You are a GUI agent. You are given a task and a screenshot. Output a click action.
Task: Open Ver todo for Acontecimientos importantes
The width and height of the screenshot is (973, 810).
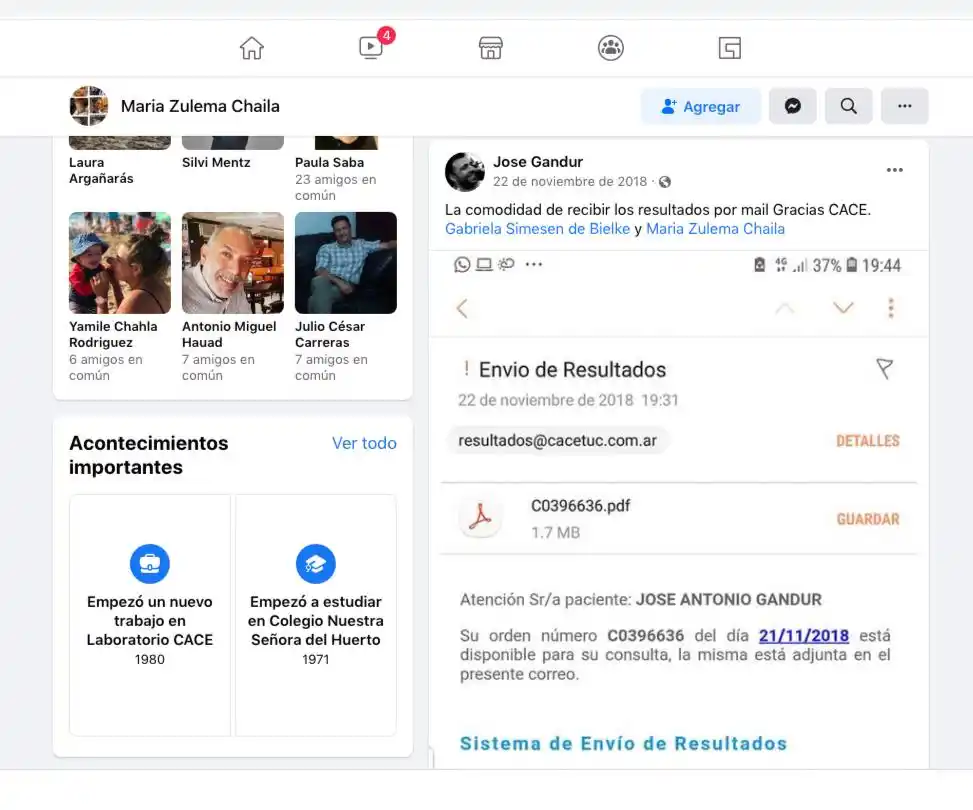364,442
